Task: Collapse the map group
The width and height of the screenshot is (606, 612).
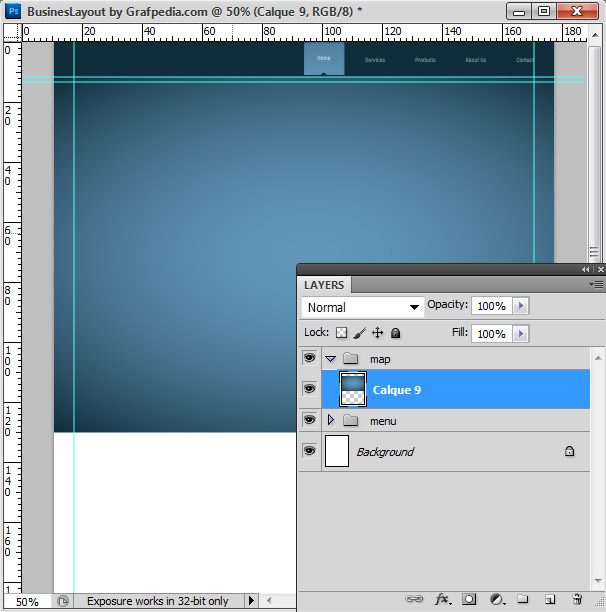Action: point(331,359)
